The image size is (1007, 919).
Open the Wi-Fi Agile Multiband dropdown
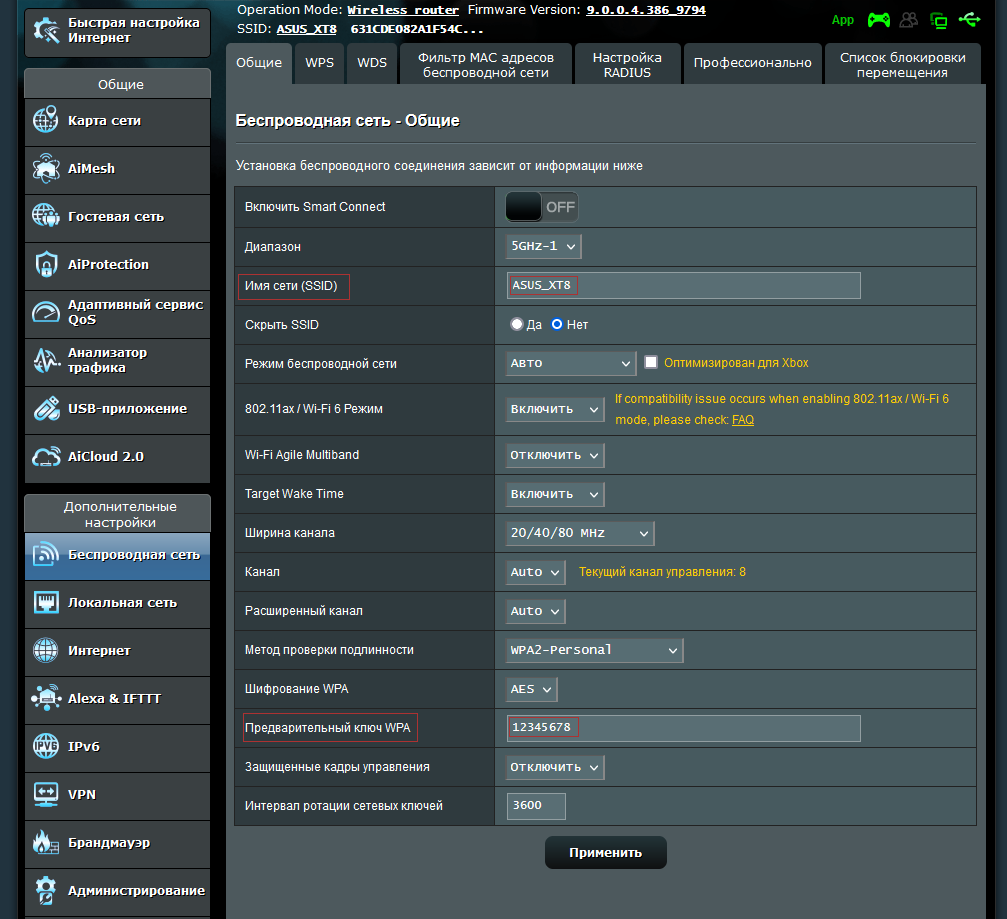click(x=555, y=455)
